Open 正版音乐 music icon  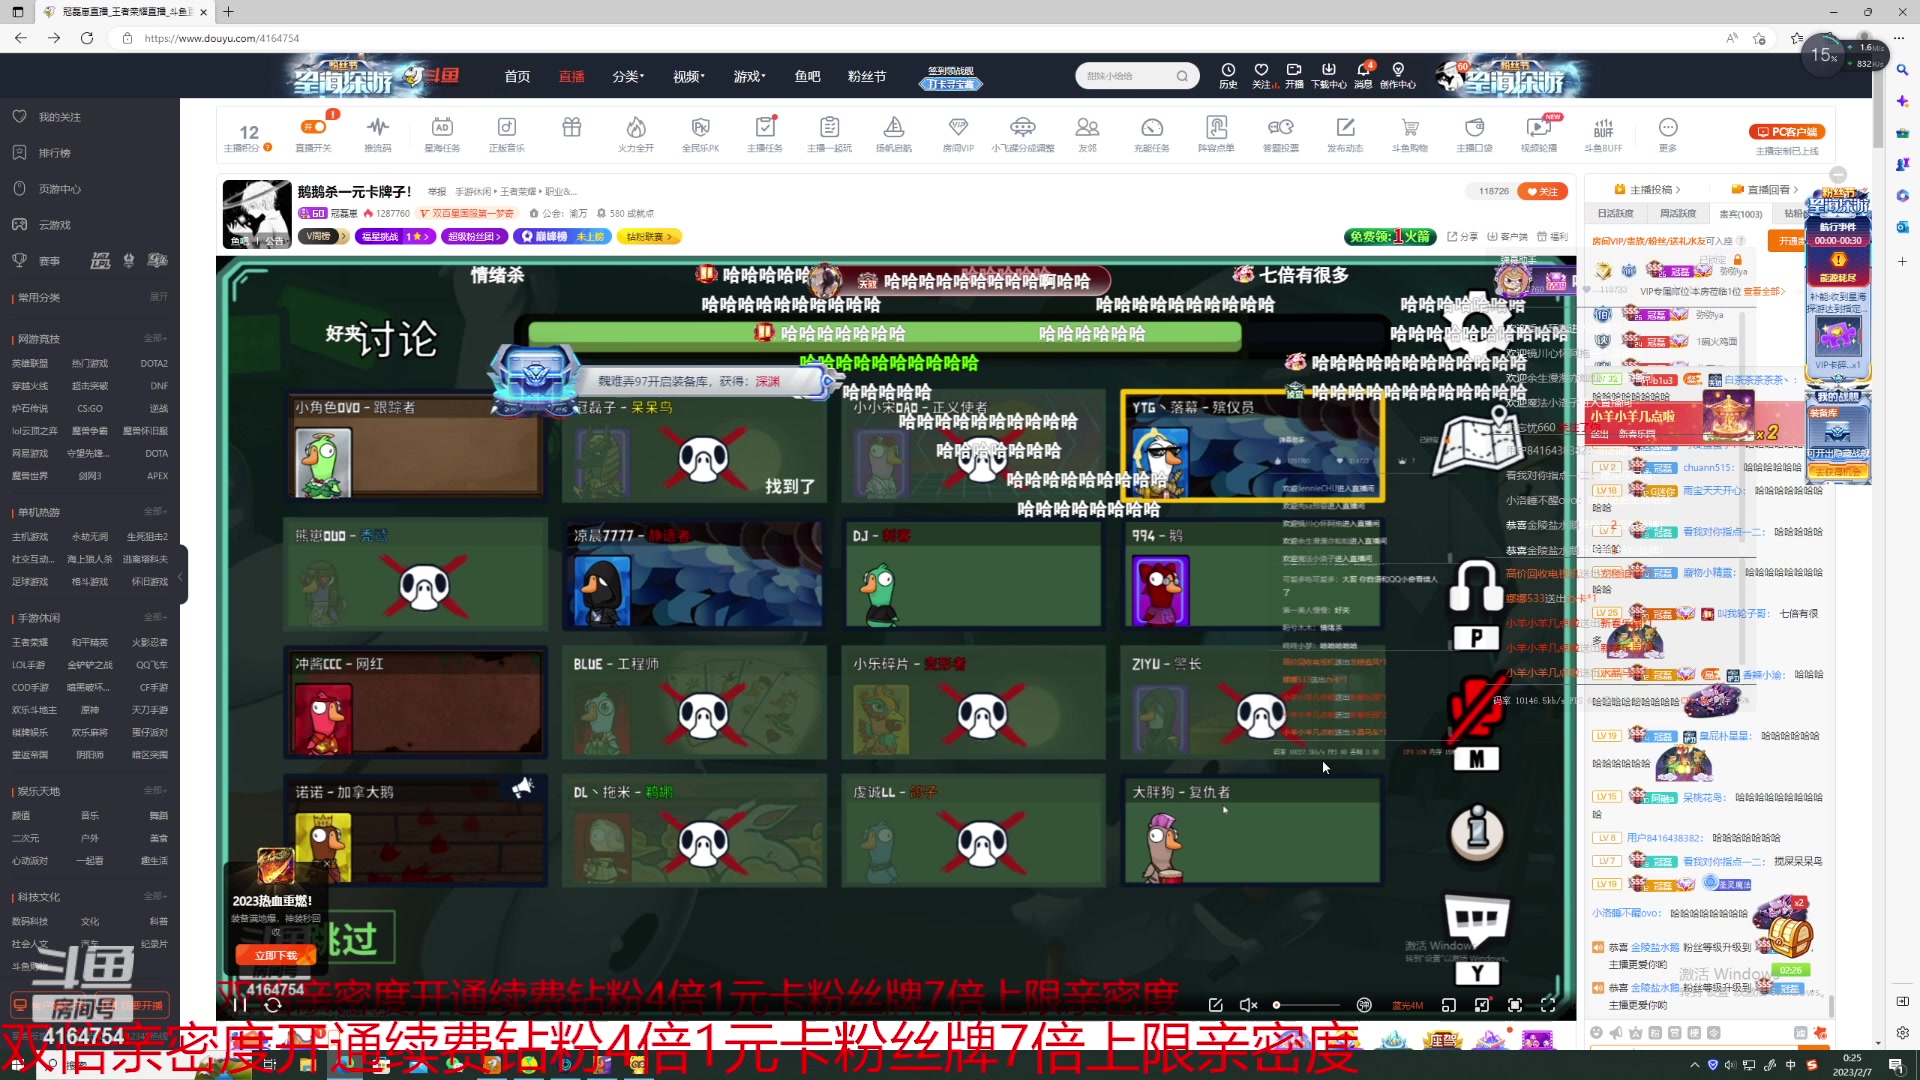click(x=507, y=133)
